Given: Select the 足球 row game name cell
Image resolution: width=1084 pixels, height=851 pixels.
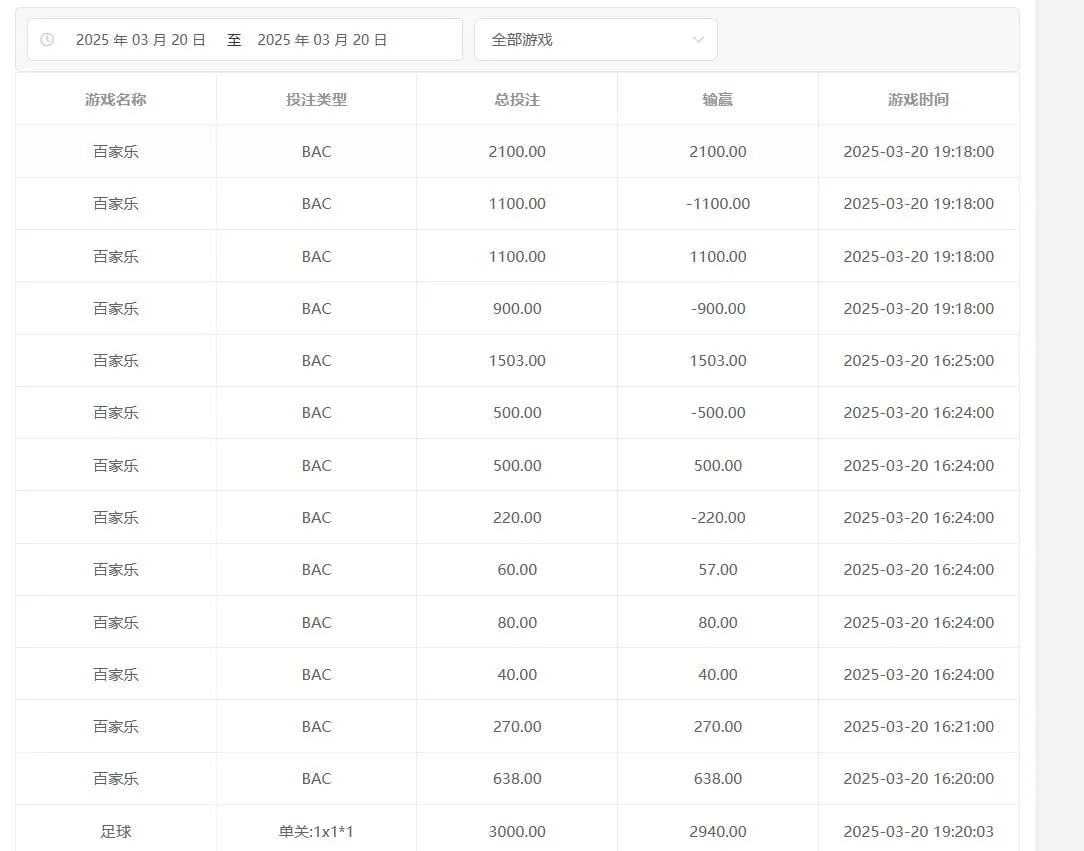Looking at the screenshot, I should tap(116, 831).
